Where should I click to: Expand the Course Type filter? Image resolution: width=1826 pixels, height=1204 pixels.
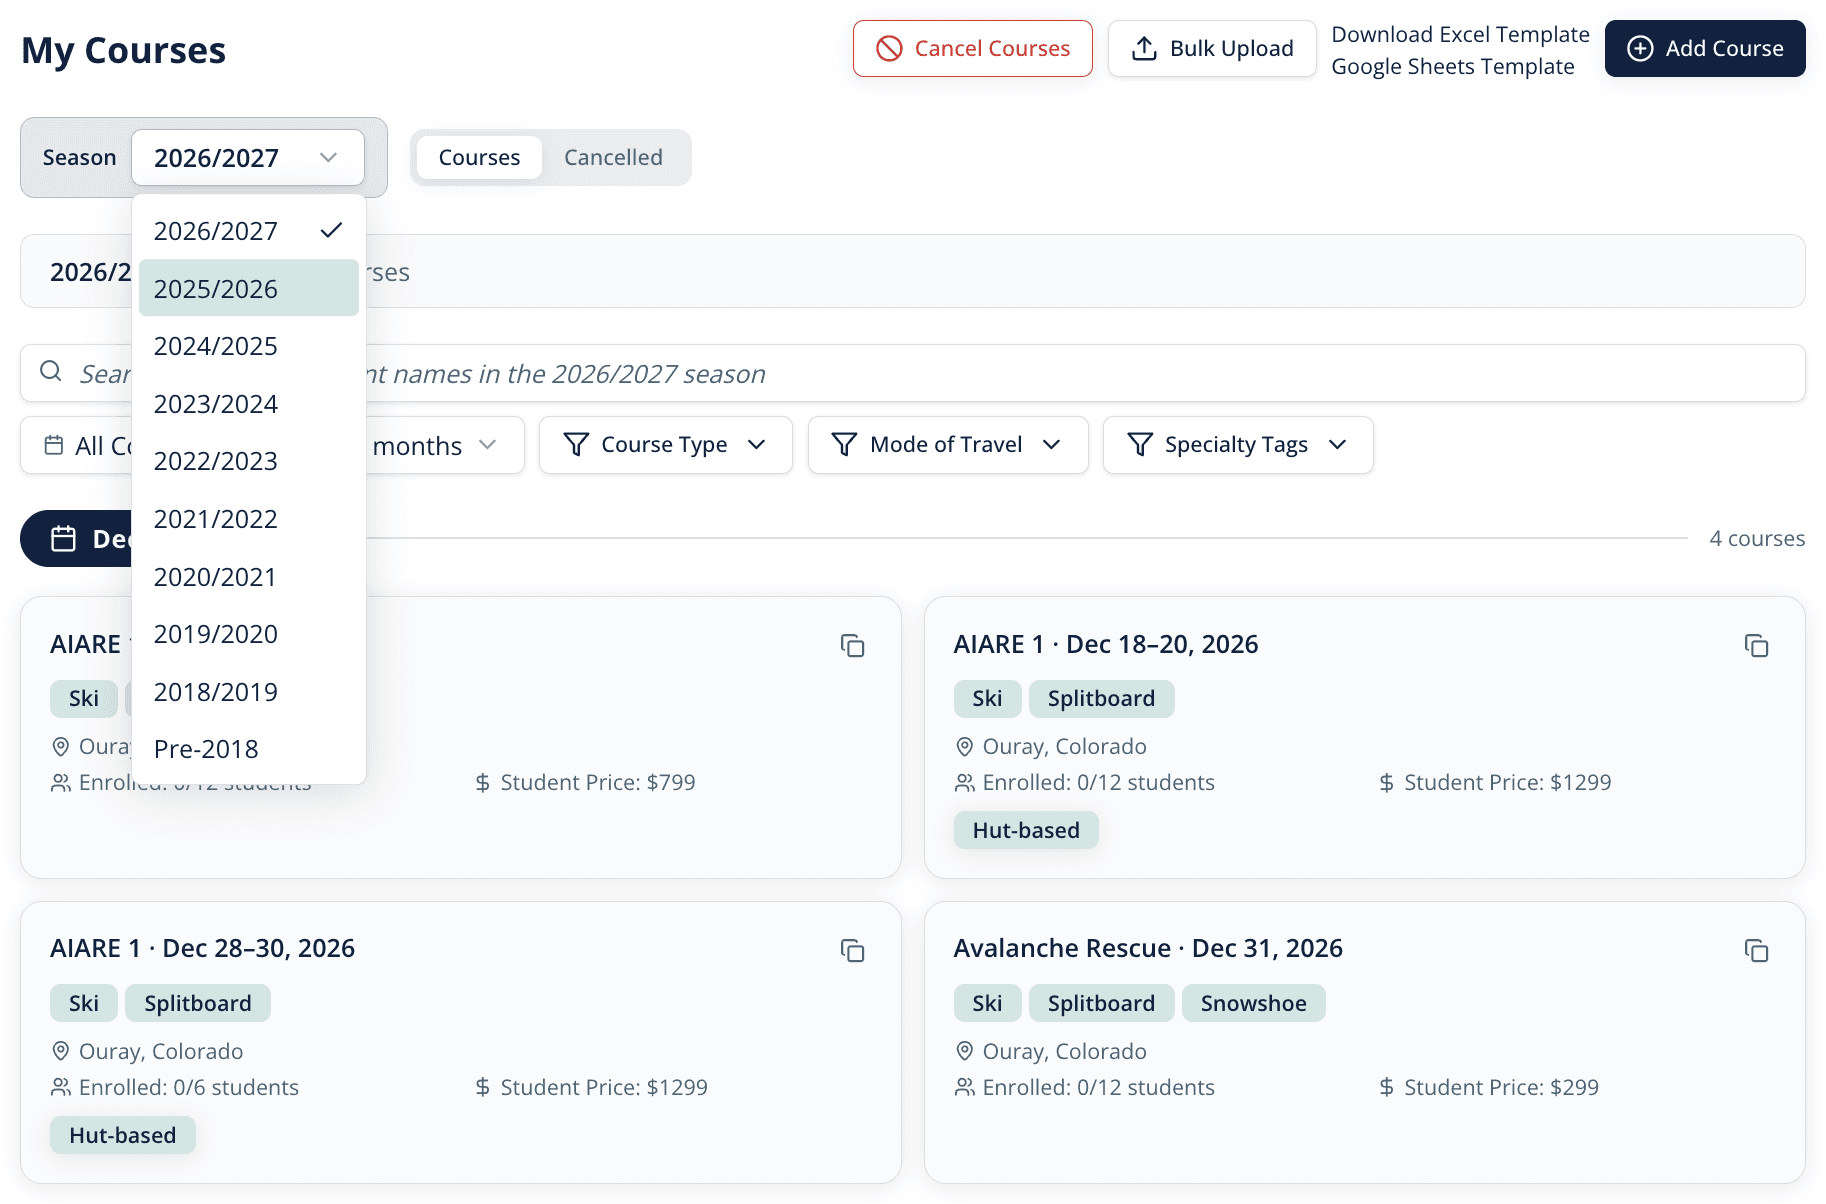coord(666,445)
